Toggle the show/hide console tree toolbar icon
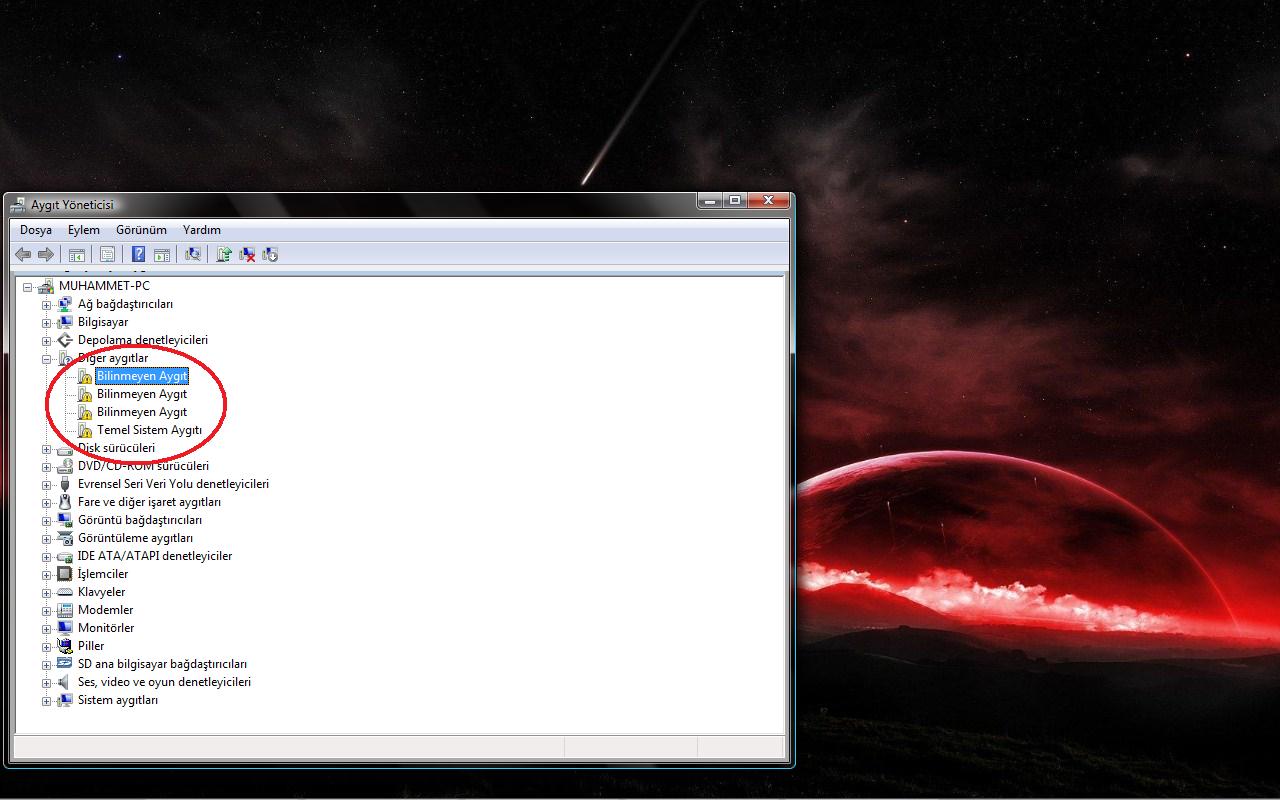Image resolution: width=1280 pixels, height=800 pixels. (77, 255)
